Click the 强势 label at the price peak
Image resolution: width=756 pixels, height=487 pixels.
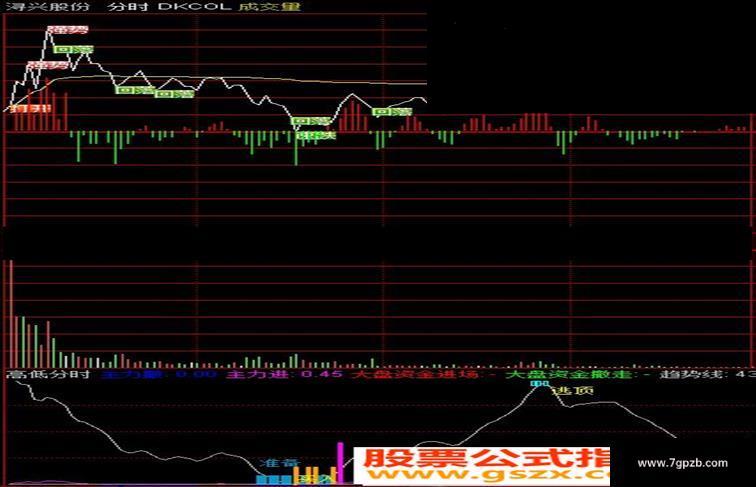point(68,30)
